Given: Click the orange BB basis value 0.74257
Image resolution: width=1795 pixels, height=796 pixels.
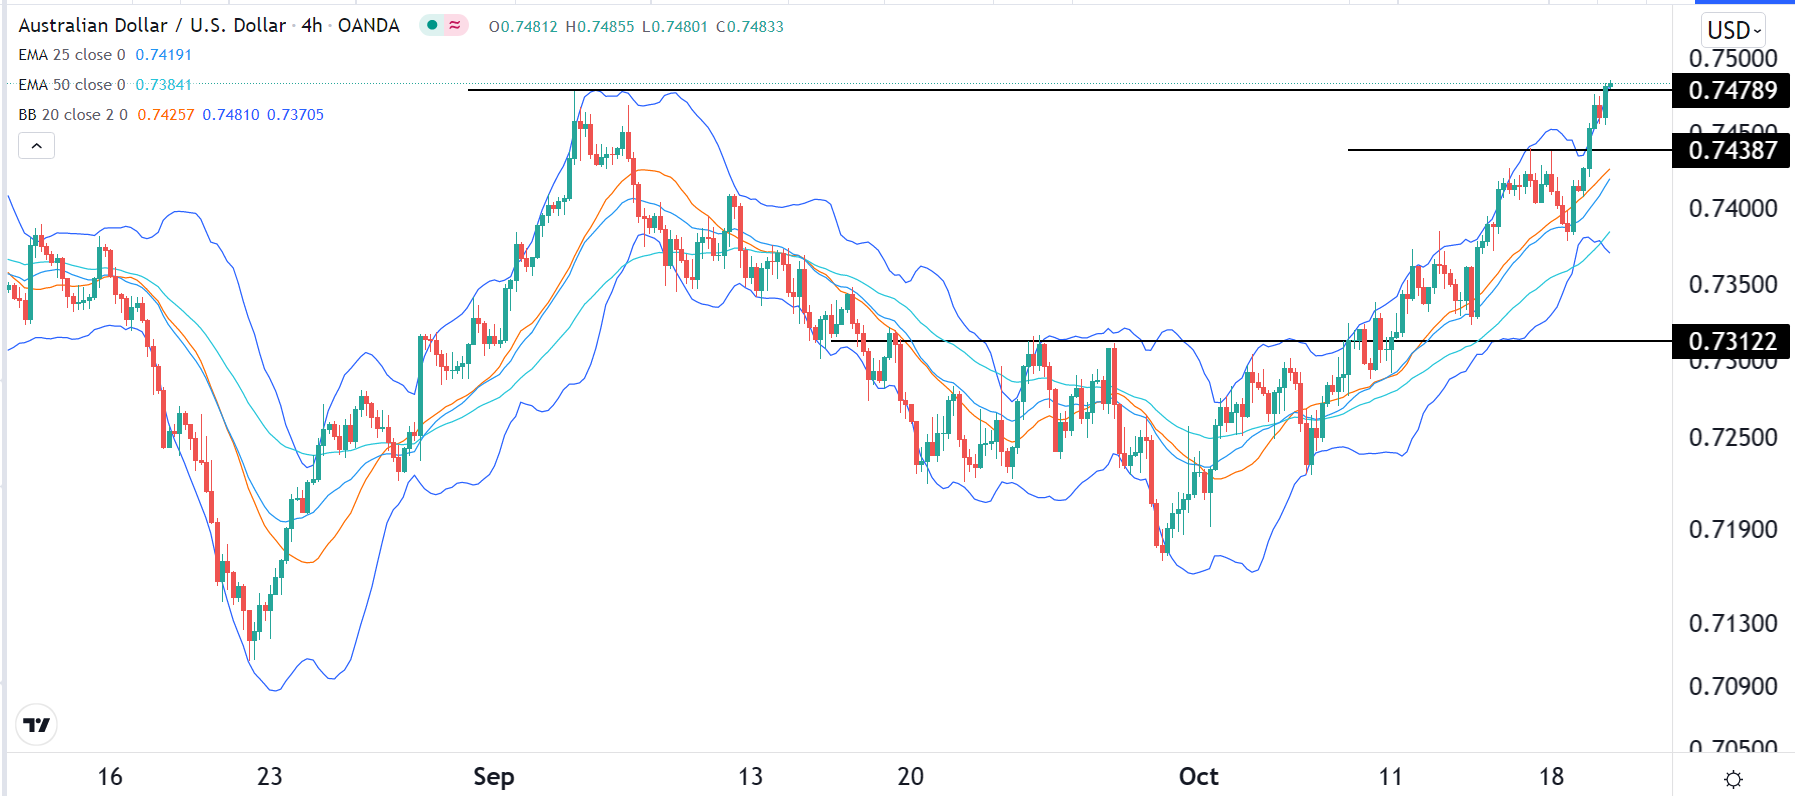Looking at the screenshot, I should tap(166, 115).
